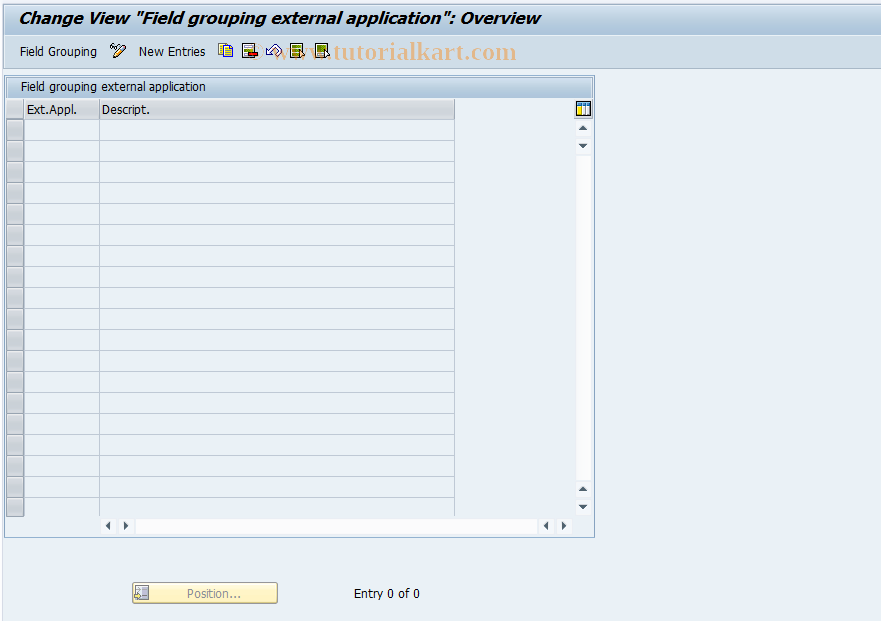Click the vertical scrollbar track
This screenshot has width=881, height=621.
(583, 318)
